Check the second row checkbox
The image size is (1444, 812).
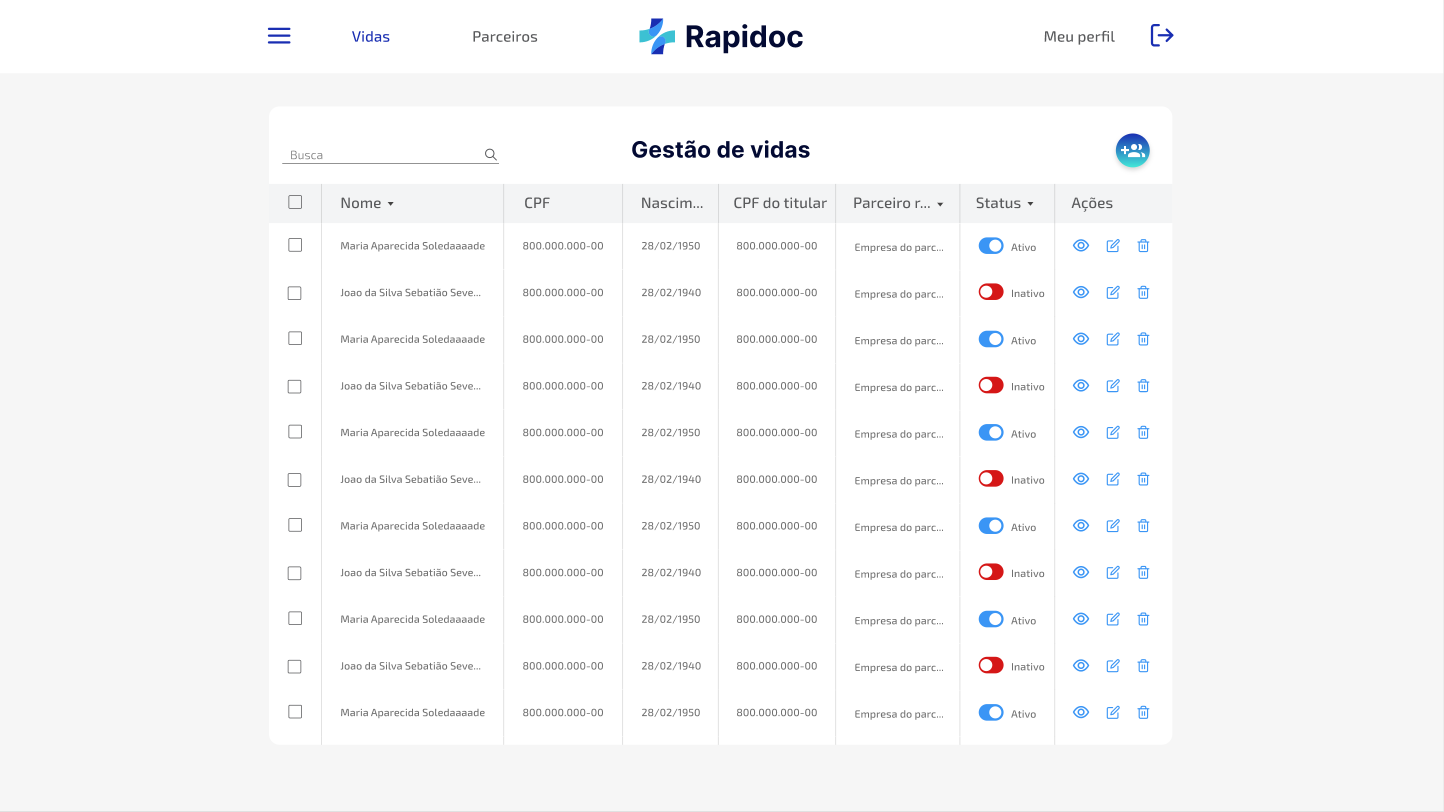pos(295,293)
